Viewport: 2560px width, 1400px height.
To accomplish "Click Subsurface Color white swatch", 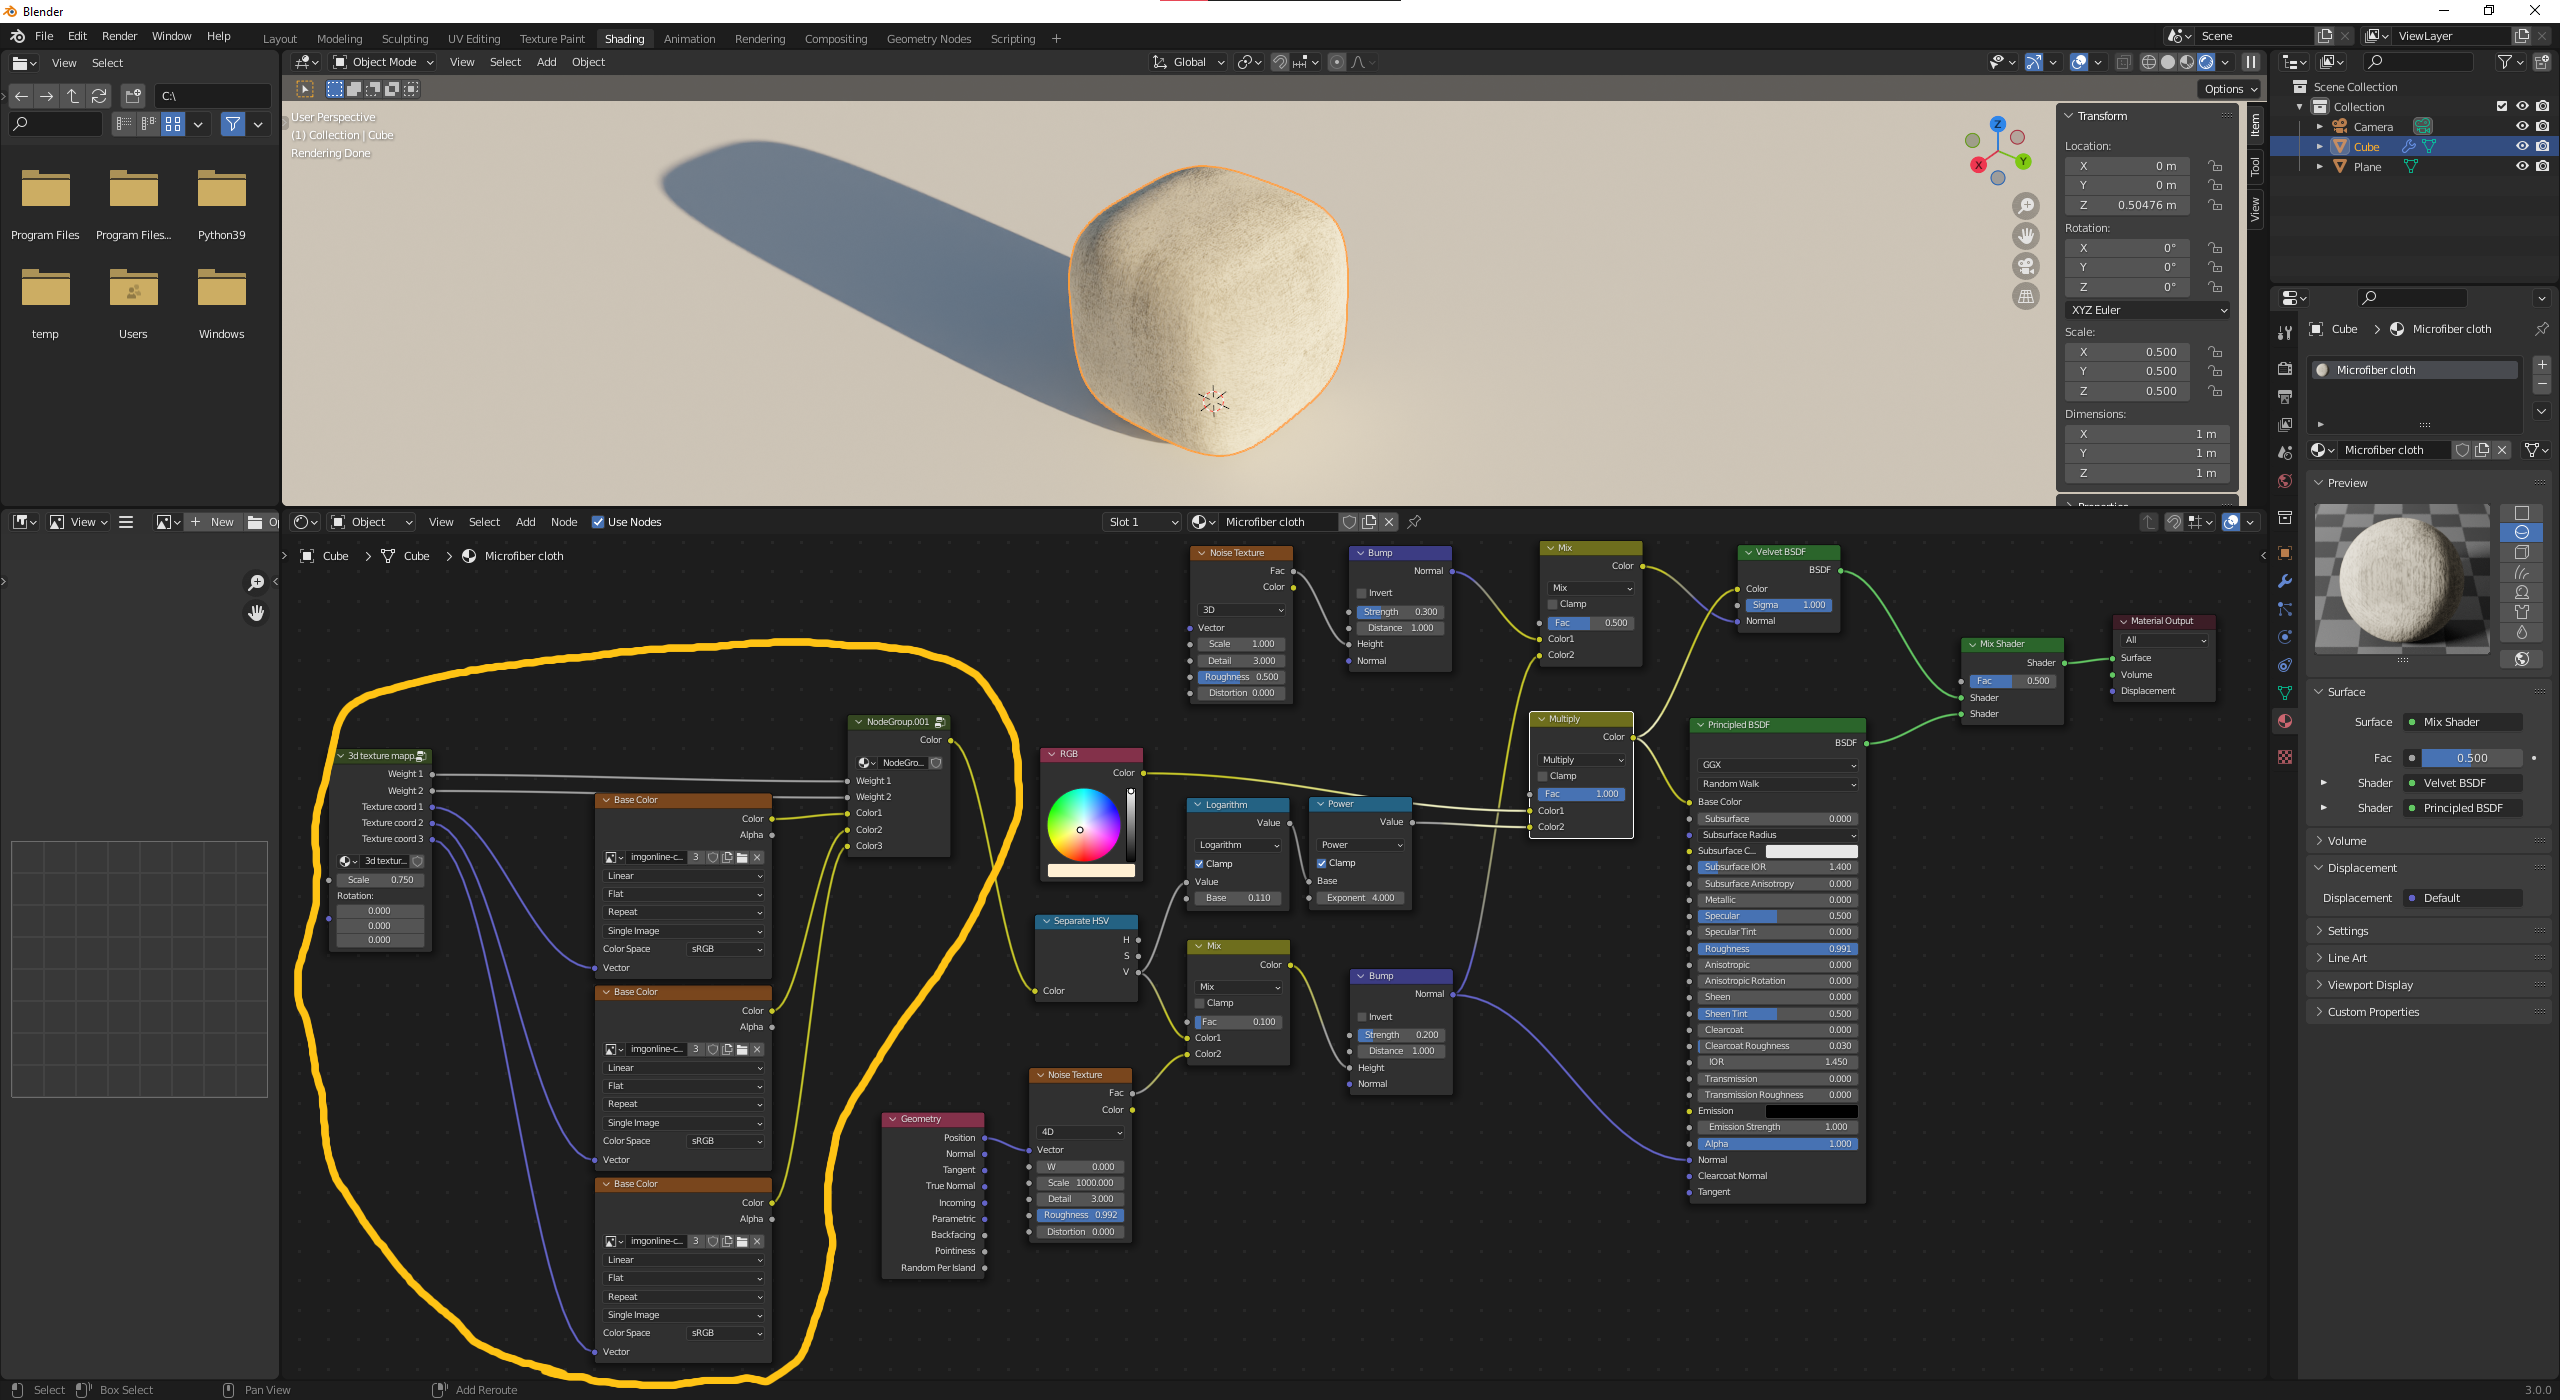I will tap(1811, 851).
